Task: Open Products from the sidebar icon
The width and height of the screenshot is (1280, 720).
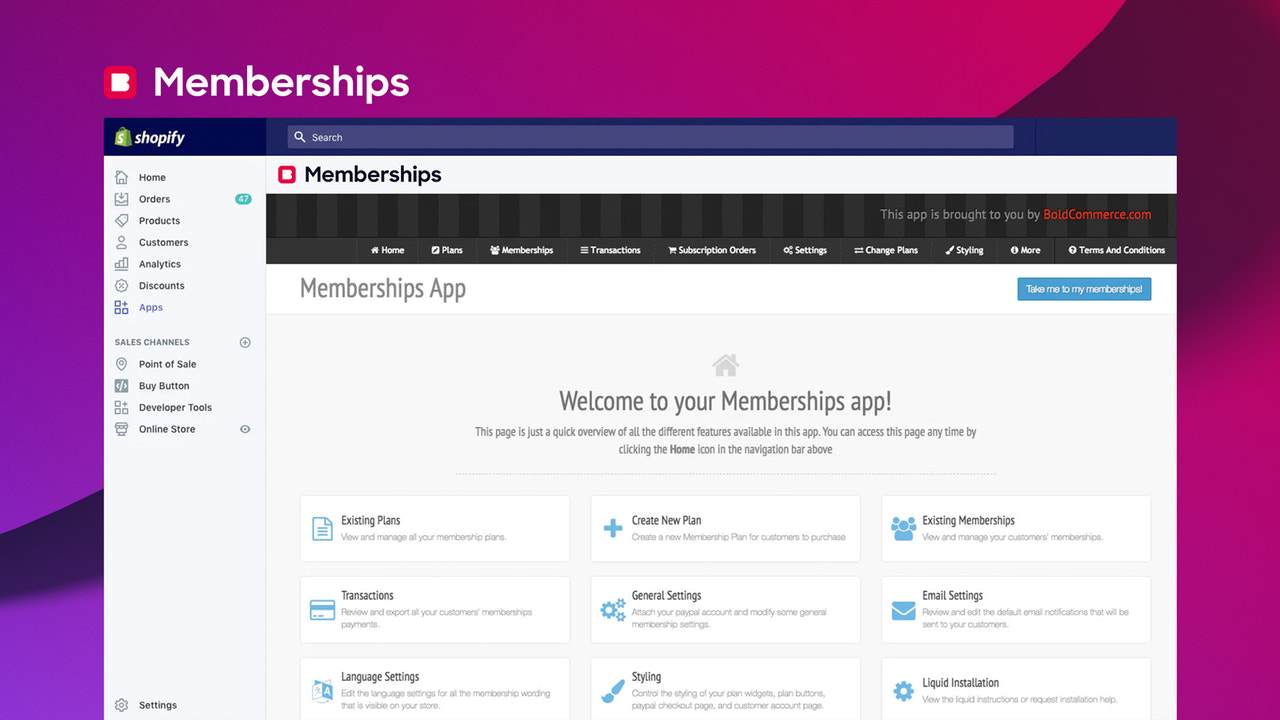Action: click(x=121, y=220)
